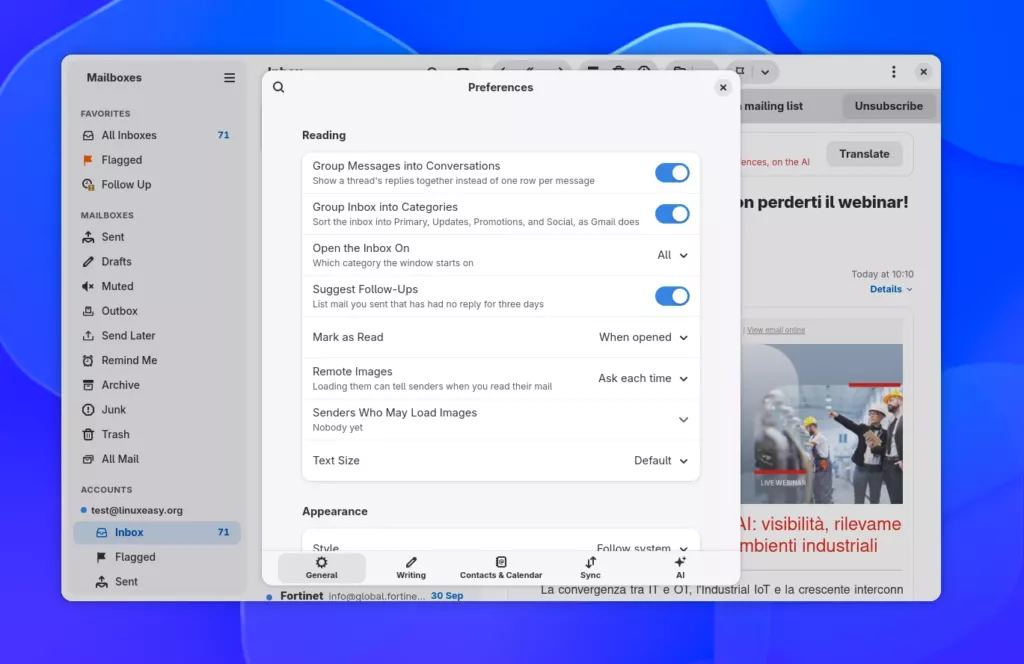Open the Outbox mailbox
The width and height of the screenshot is (1024, 664).
157,311
